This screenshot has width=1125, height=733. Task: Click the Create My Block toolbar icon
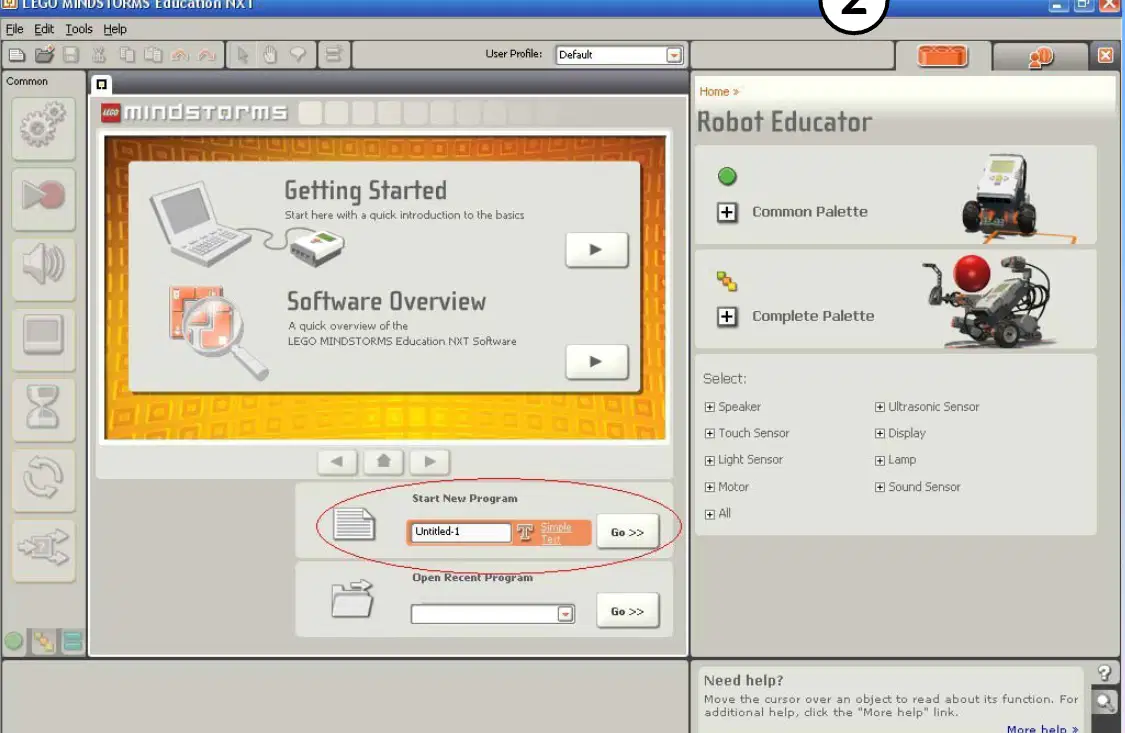point(333,55)
